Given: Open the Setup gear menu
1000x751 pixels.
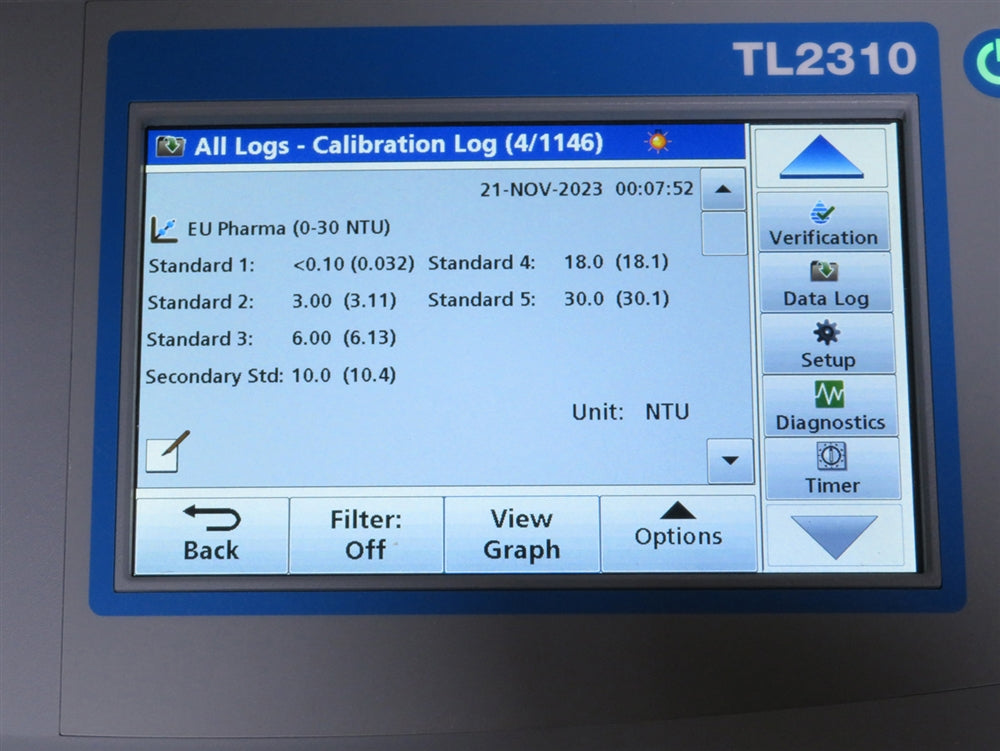Looking at the screenshot, I should click(827, 344).
